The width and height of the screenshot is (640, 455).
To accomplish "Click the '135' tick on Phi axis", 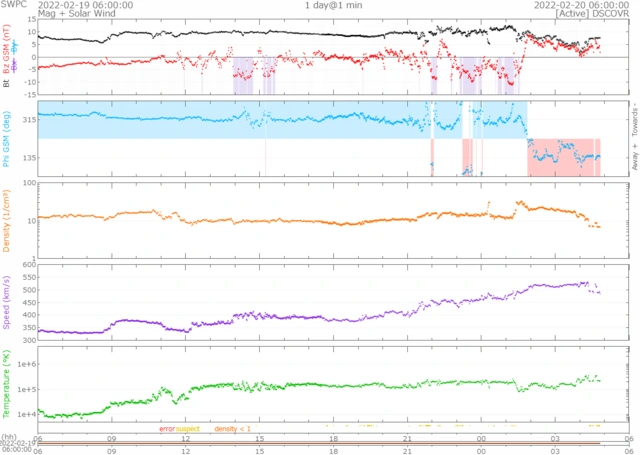I will coord(29,158).
